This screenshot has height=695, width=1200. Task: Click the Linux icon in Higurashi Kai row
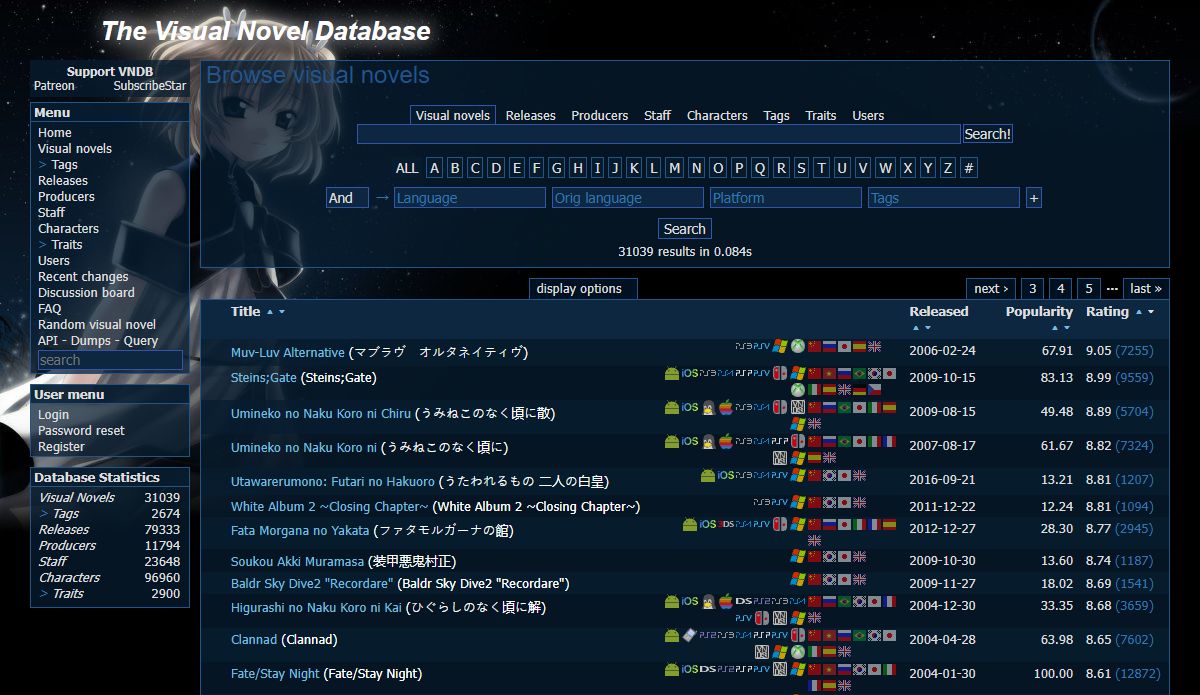[709, 601]
